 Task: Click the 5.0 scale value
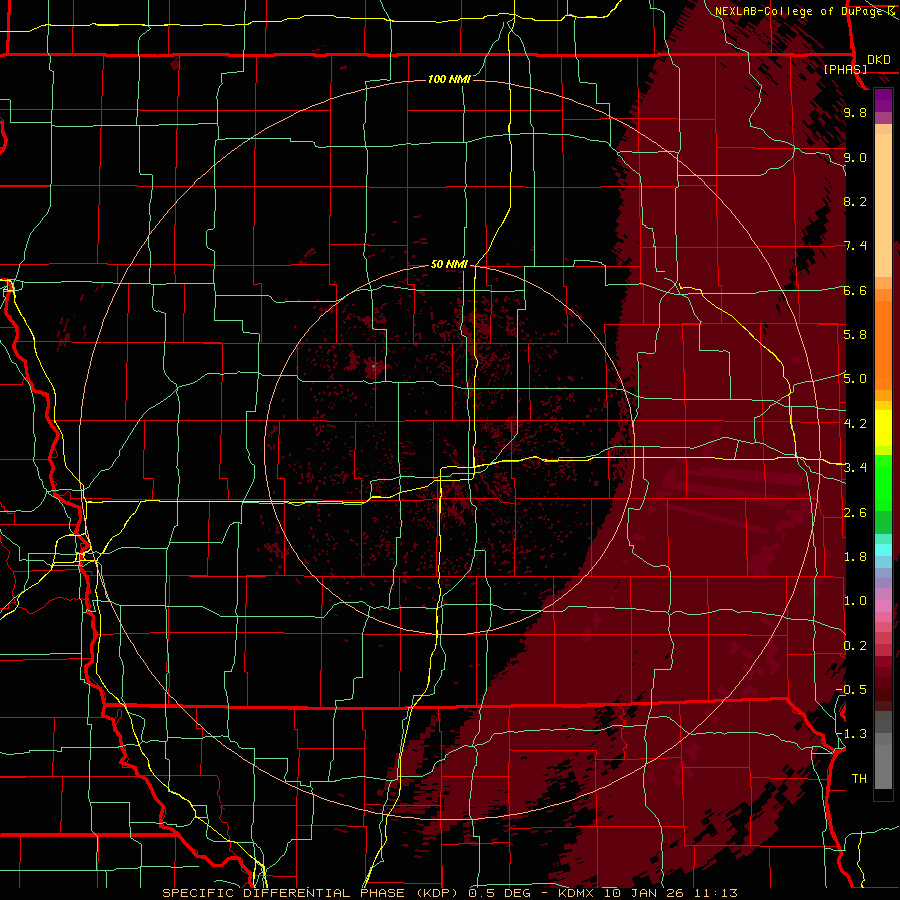(855, 379)
